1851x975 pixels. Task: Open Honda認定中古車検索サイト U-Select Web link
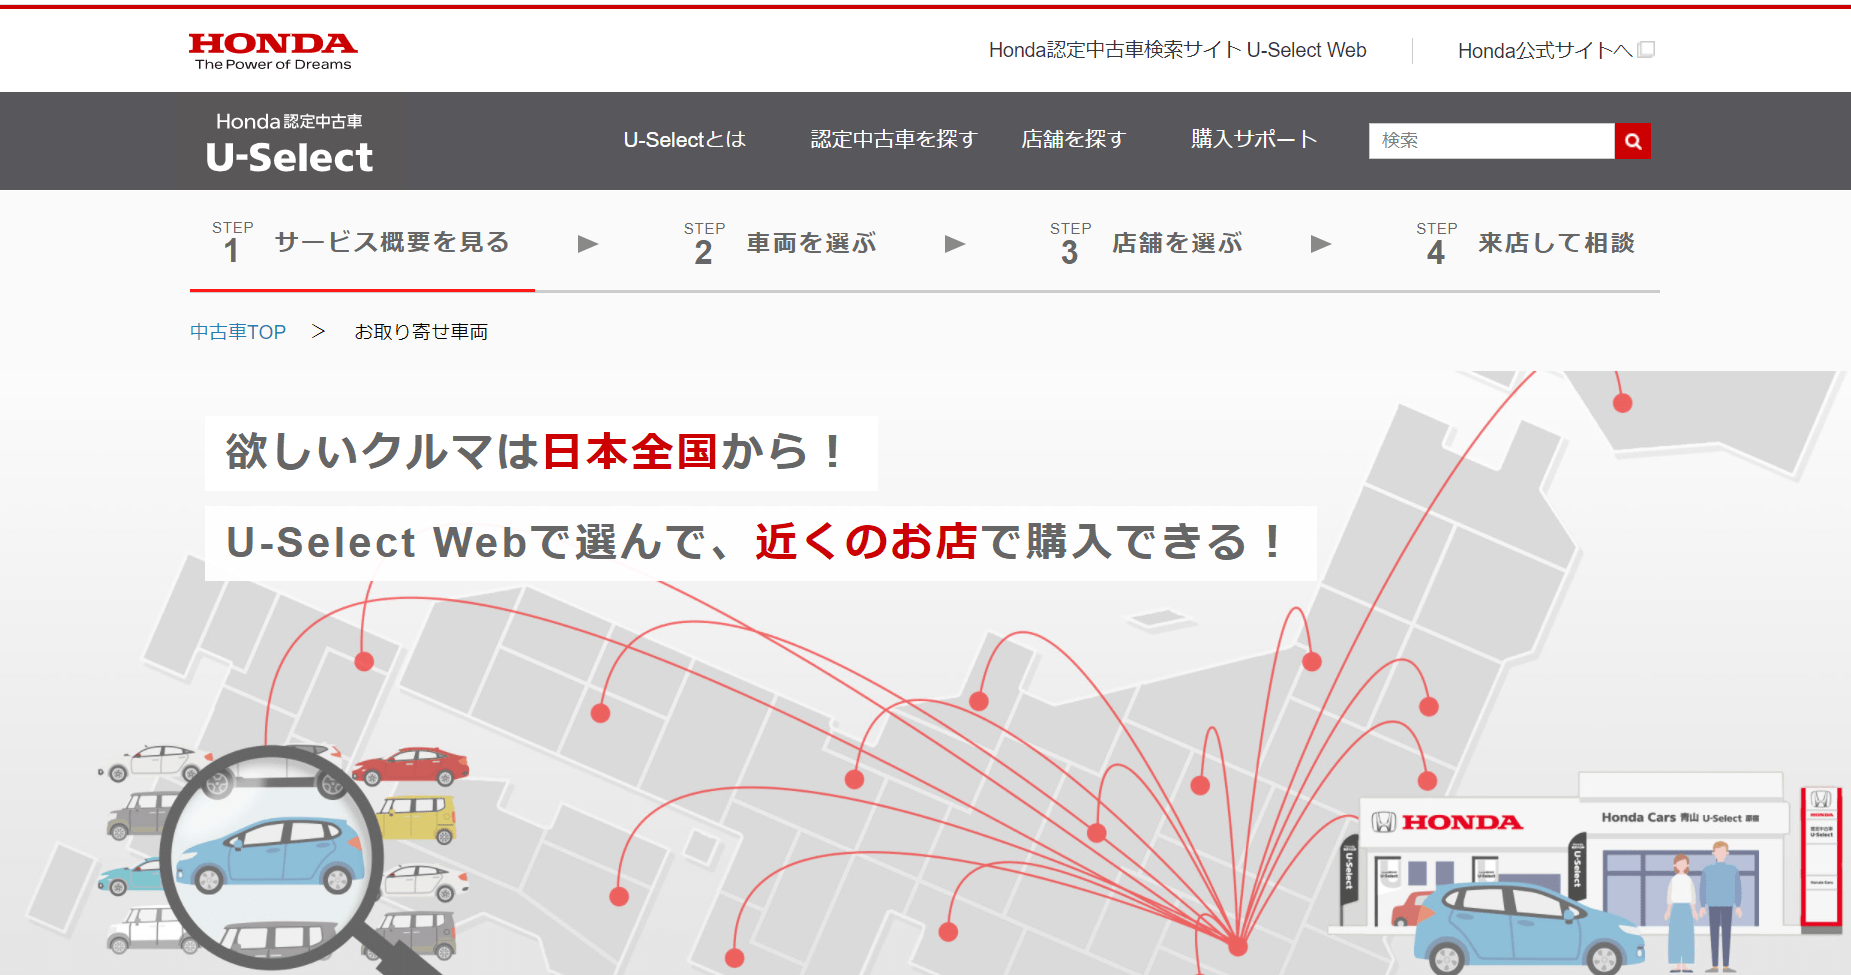click(1177, 50)
